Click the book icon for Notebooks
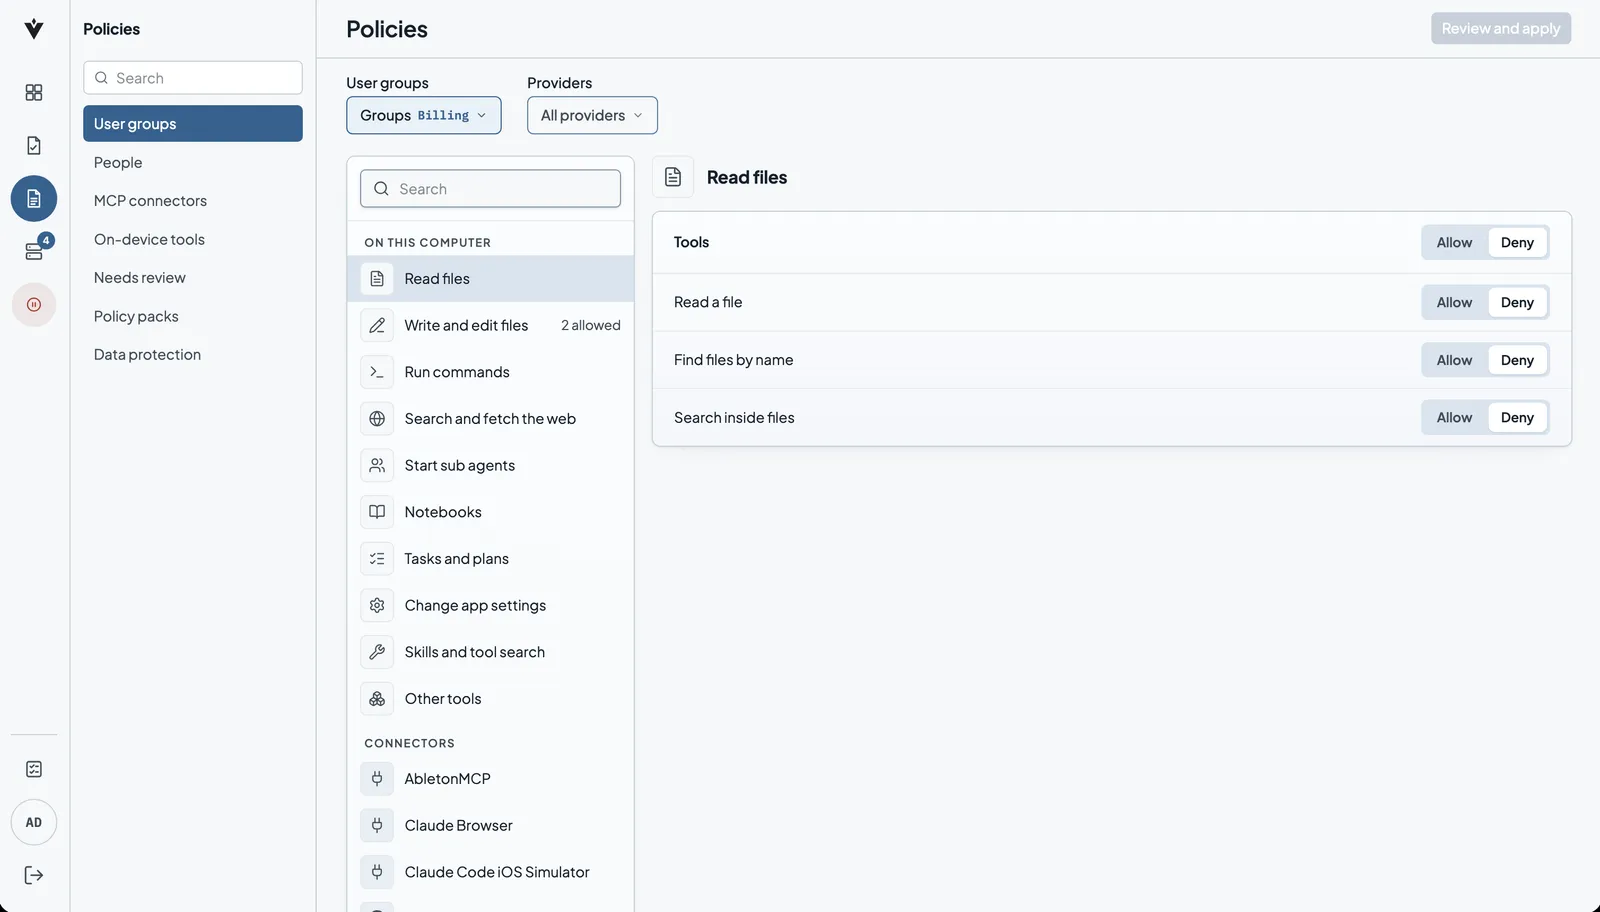1600x912 pixels. [x=377, y=512]
